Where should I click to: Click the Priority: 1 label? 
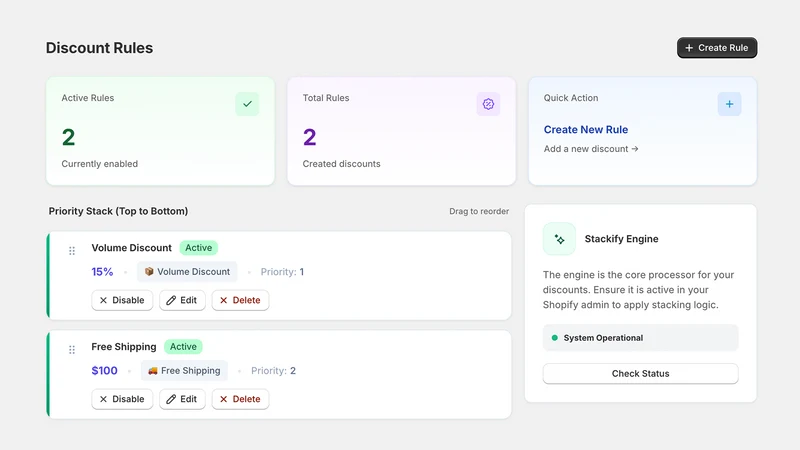282,272
